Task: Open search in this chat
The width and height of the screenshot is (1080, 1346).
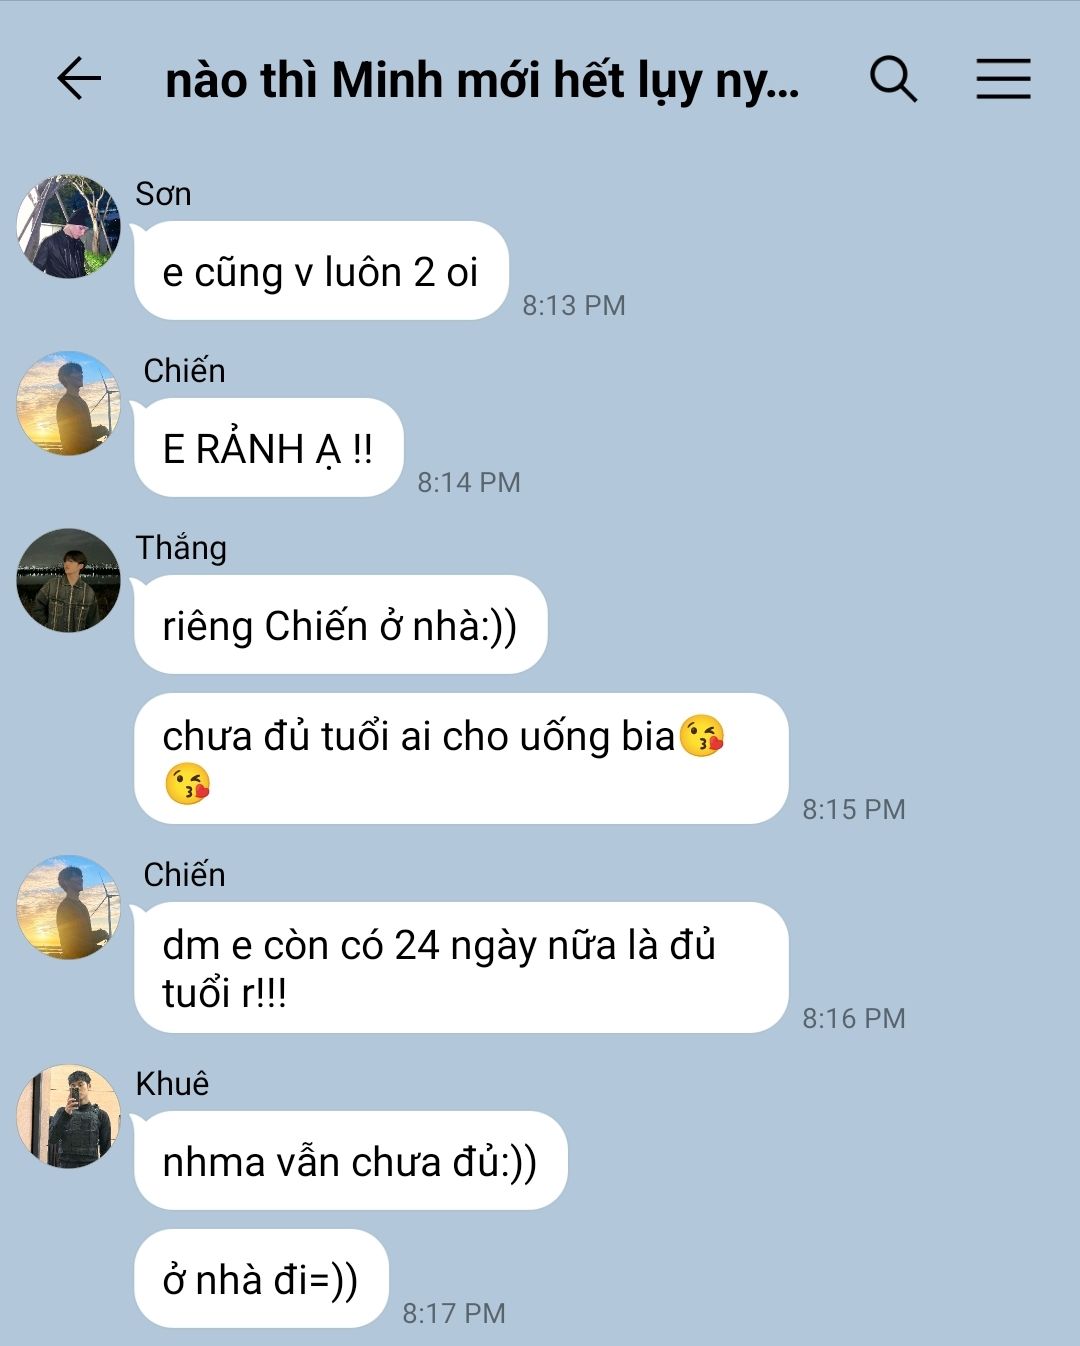Action: click(893, 79)
